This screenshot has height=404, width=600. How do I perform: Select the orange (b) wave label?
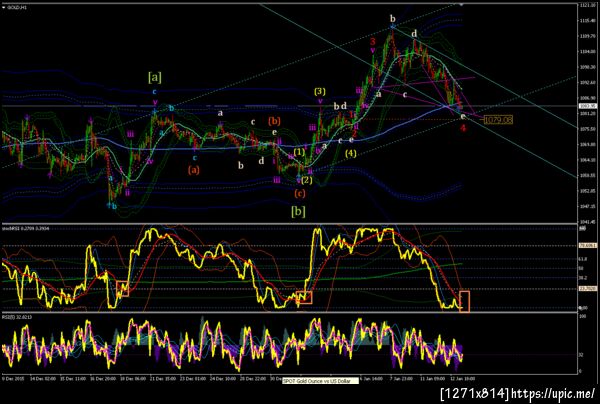pos(274,121)
